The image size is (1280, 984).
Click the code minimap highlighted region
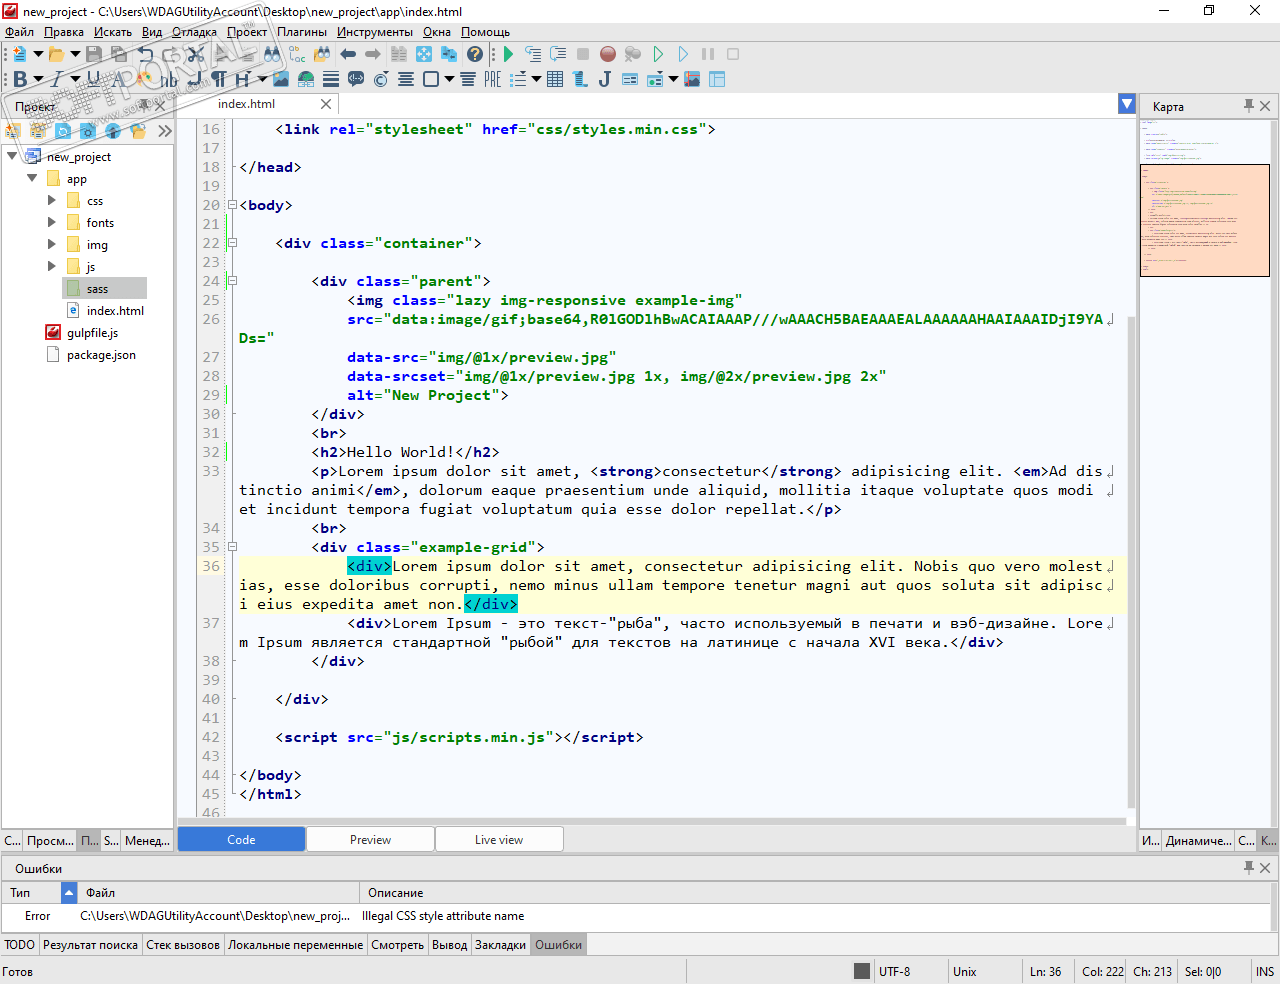tap(1204, 220)
